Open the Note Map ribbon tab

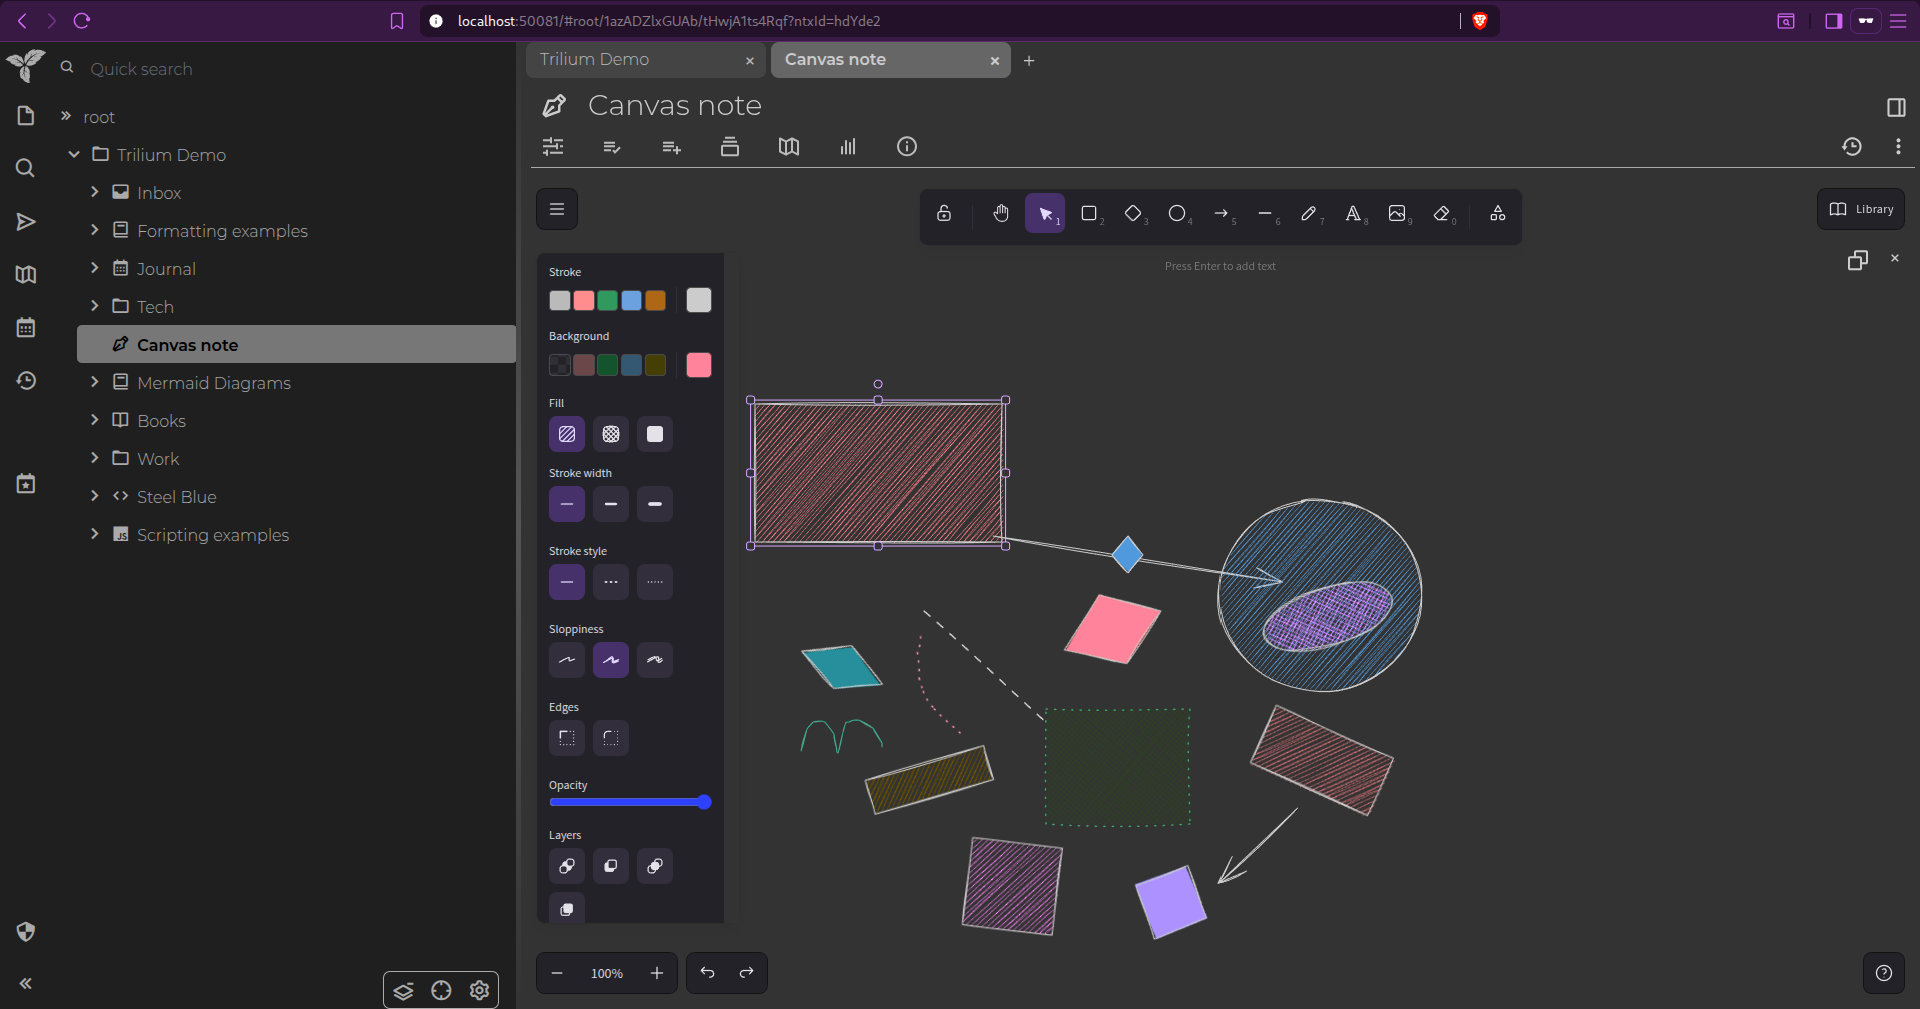(x=789, y=147)
